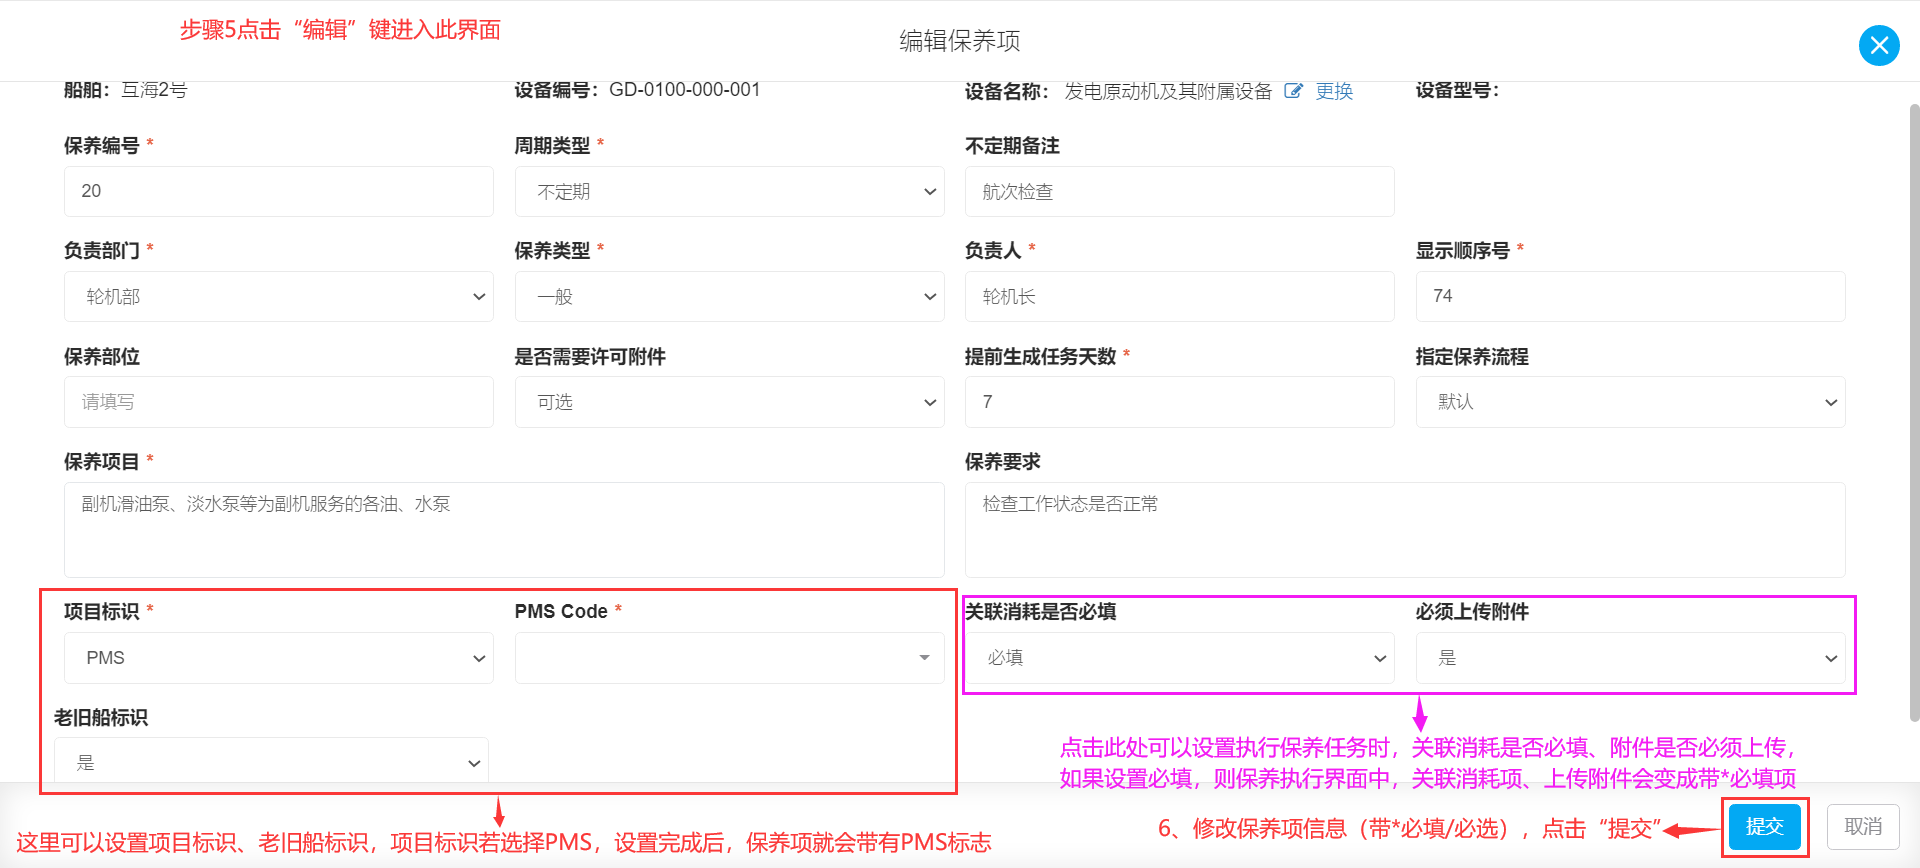Click the equipment name 发电原动机及其附属设备
The width and height of the screenshot is (1920, 868).
(x=1168, y=91)
